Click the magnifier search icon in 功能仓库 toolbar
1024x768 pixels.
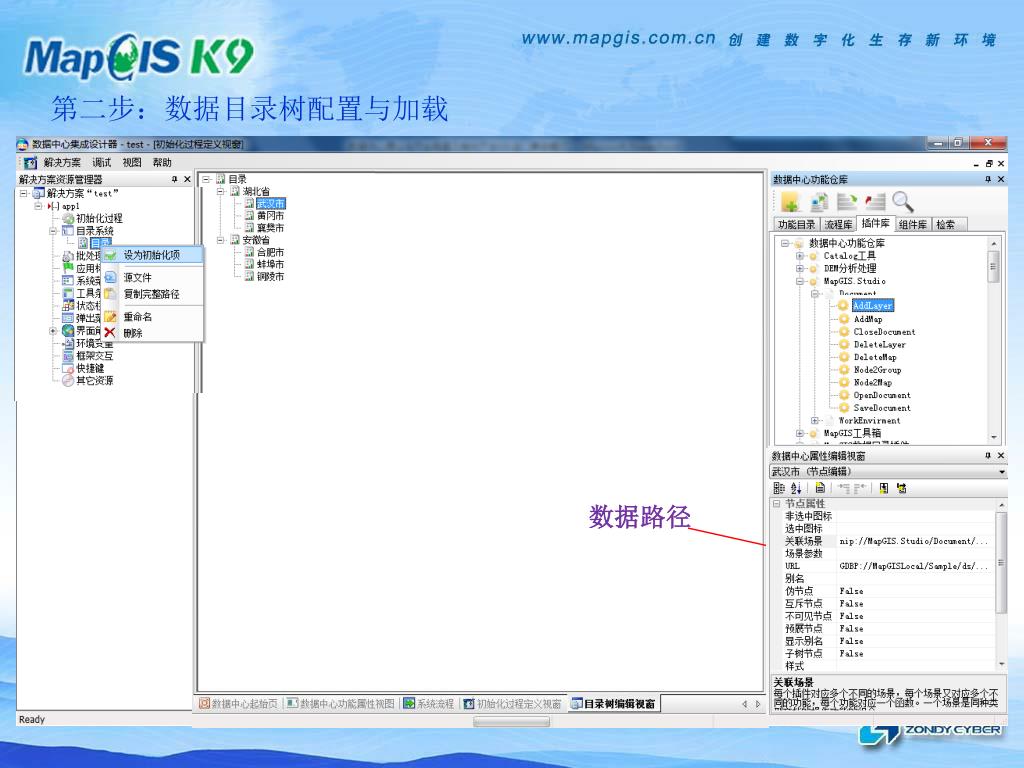(x=903, y=202)
